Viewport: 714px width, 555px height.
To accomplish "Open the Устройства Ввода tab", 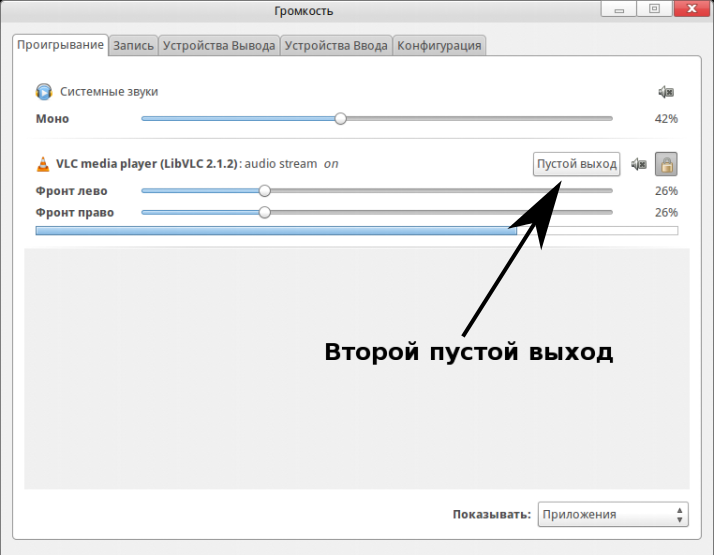I will 336,46.
